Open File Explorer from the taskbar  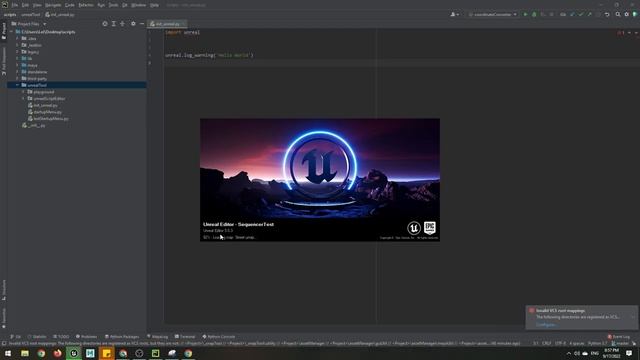[25, 353]
